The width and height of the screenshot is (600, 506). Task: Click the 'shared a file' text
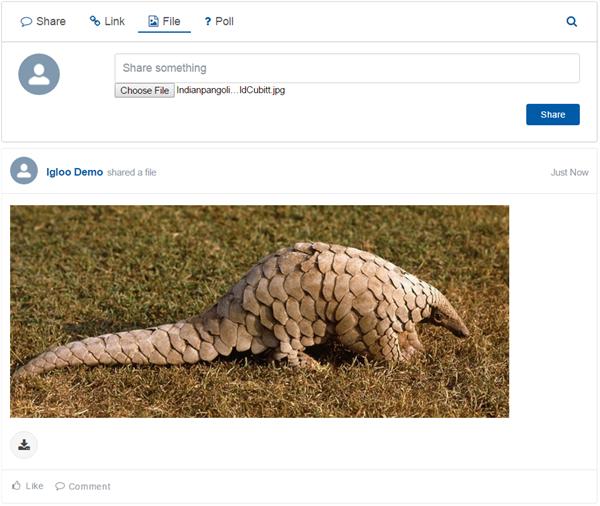tap(132, 173)
